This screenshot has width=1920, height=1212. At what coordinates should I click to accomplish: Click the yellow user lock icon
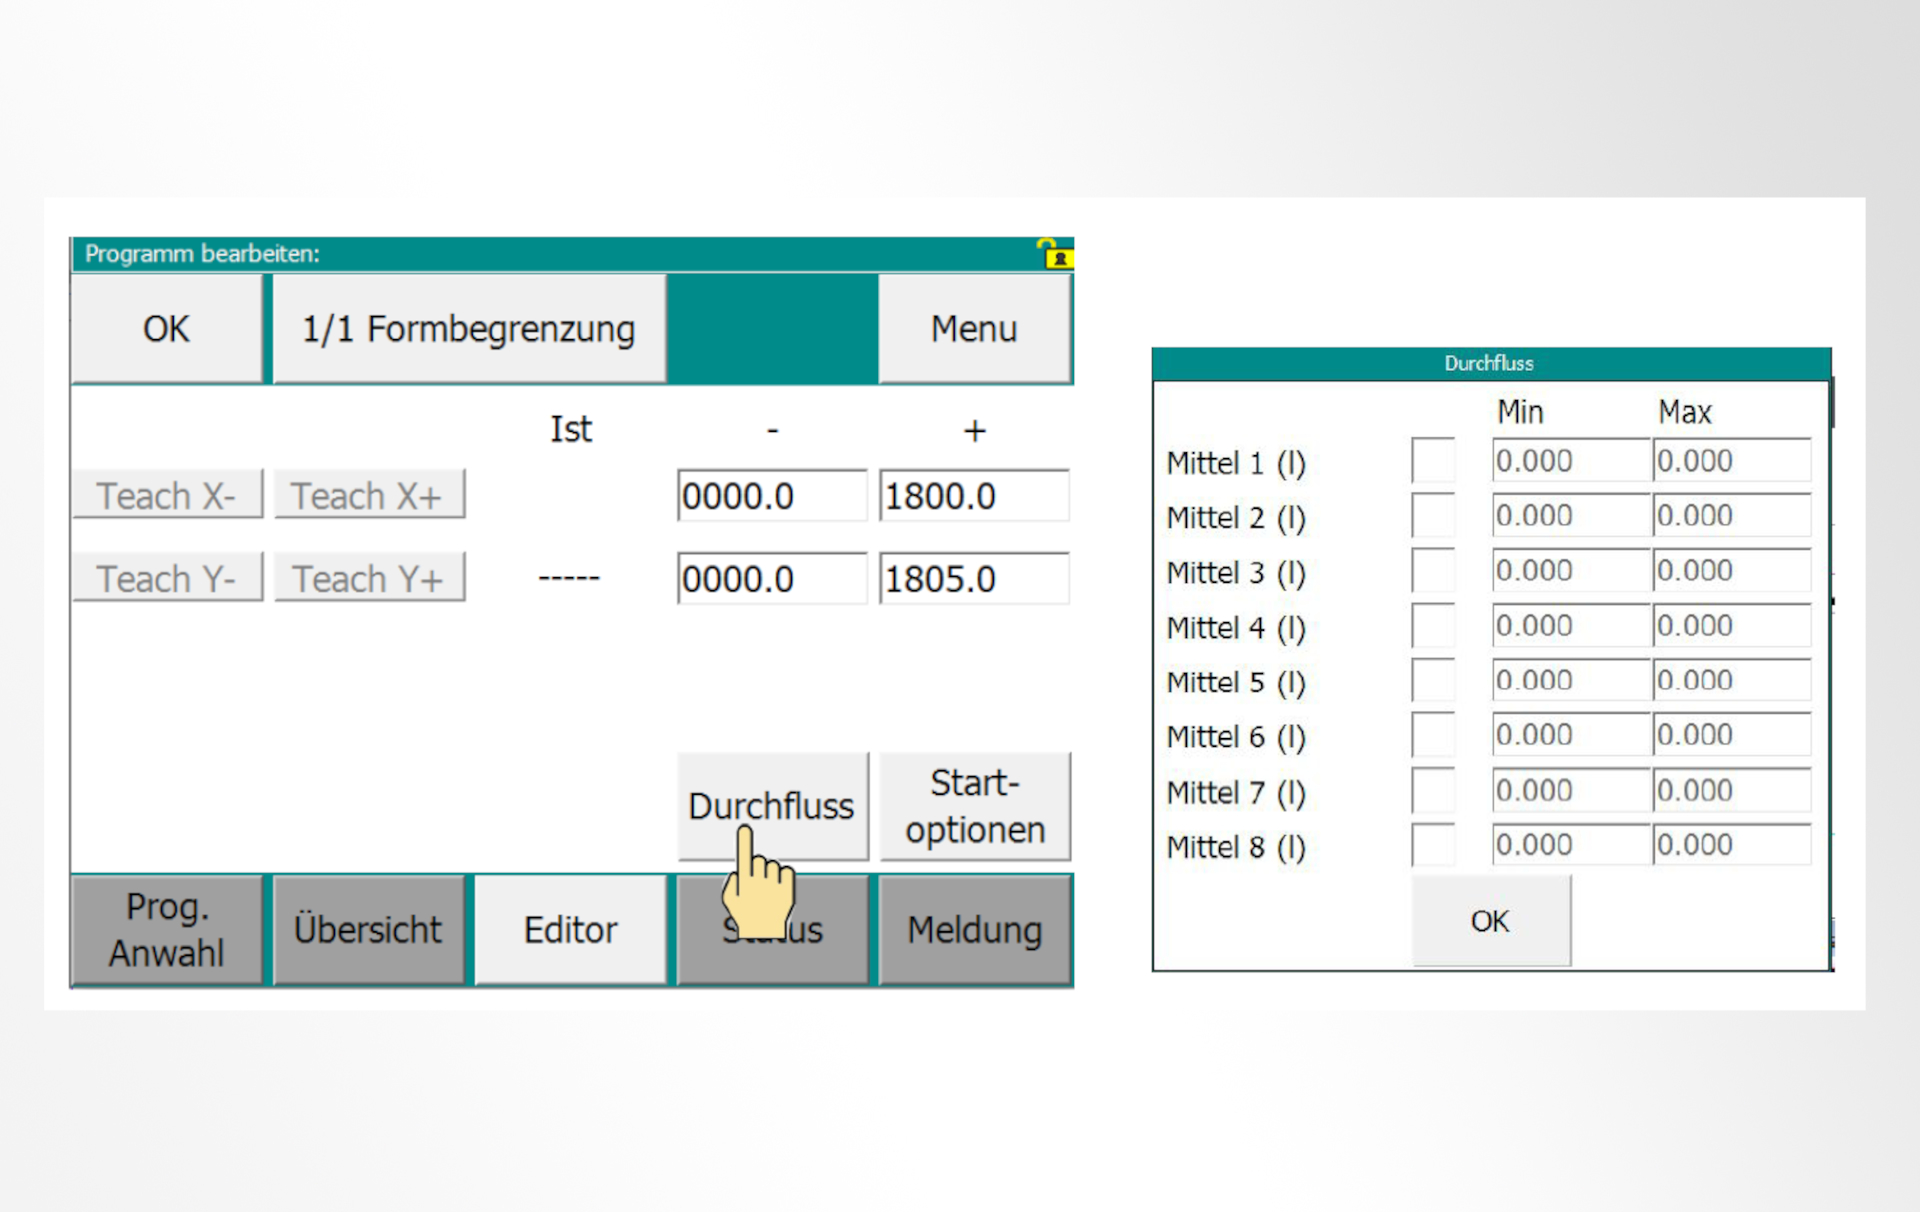tap(1058, 254)
